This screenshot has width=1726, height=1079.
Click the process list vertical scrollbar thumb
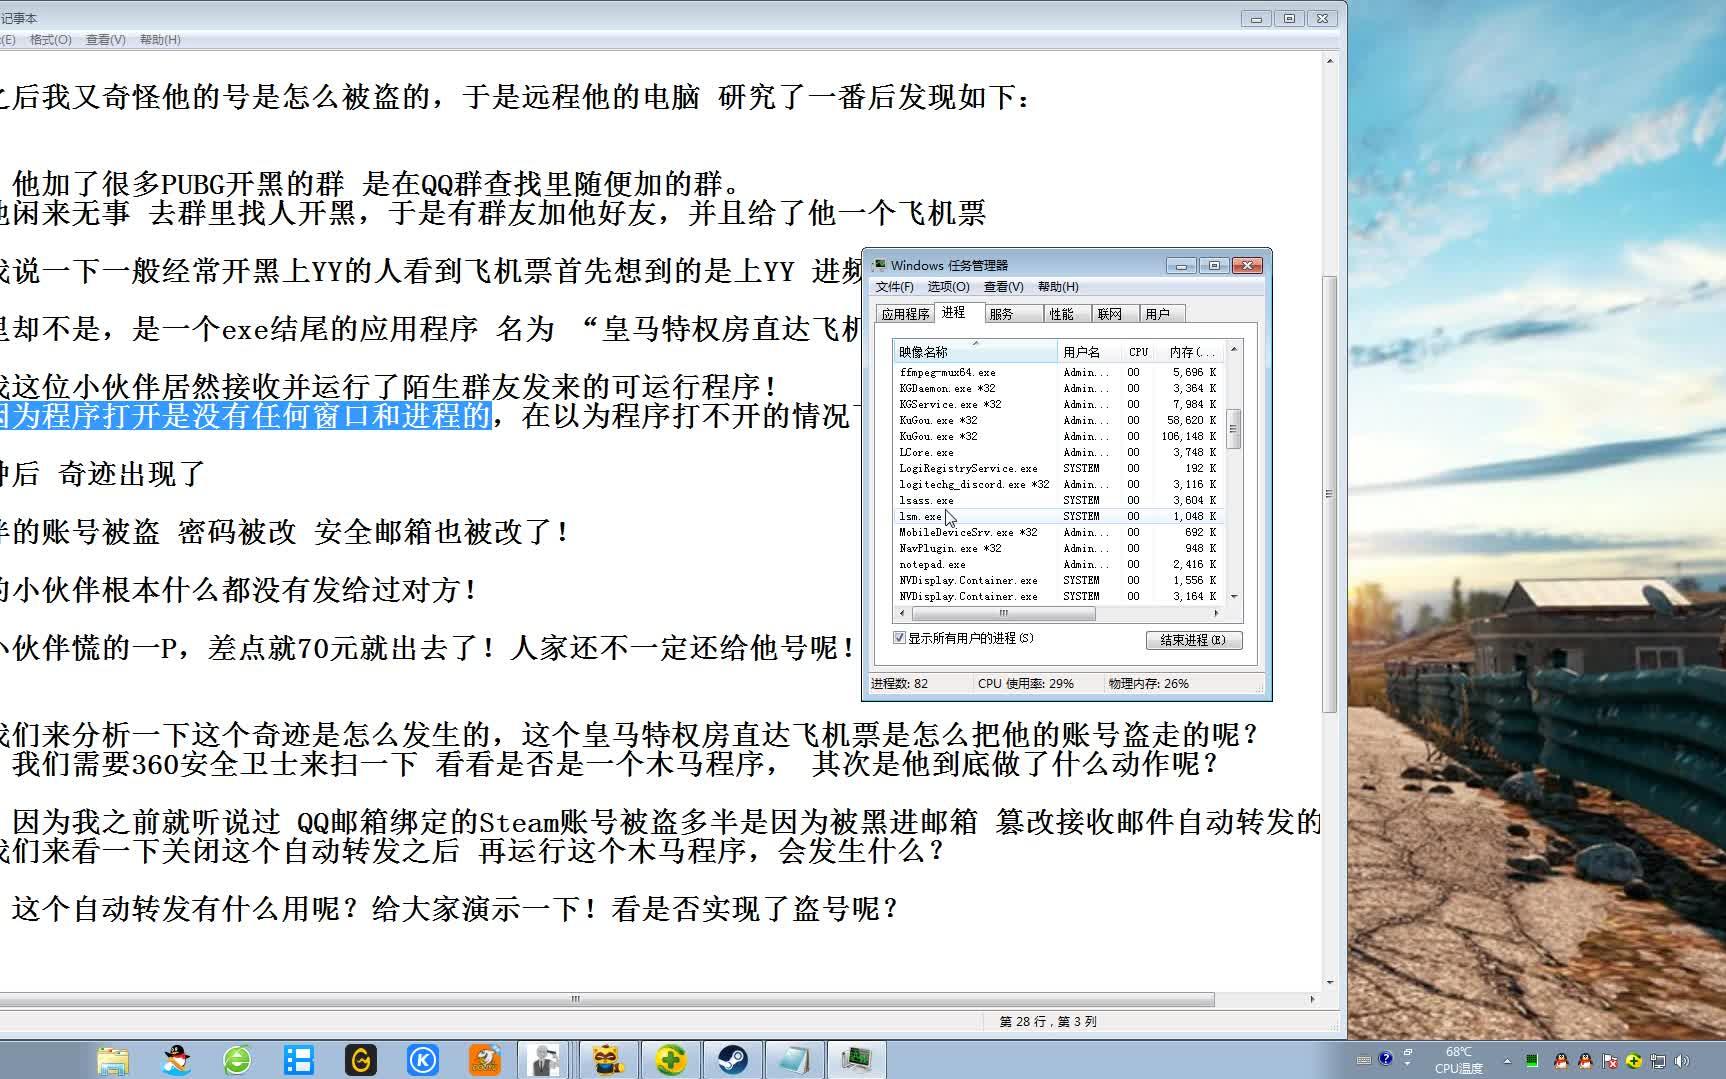pyautogui.click(x=1234, y=429)
